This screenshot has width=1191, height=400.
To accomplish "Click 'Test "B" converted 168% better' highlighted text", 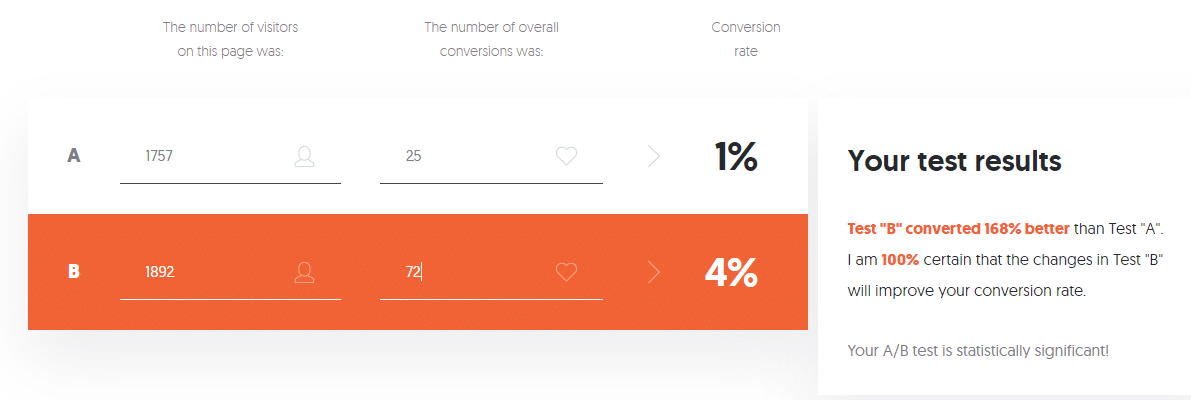I will tap(959, 228).
